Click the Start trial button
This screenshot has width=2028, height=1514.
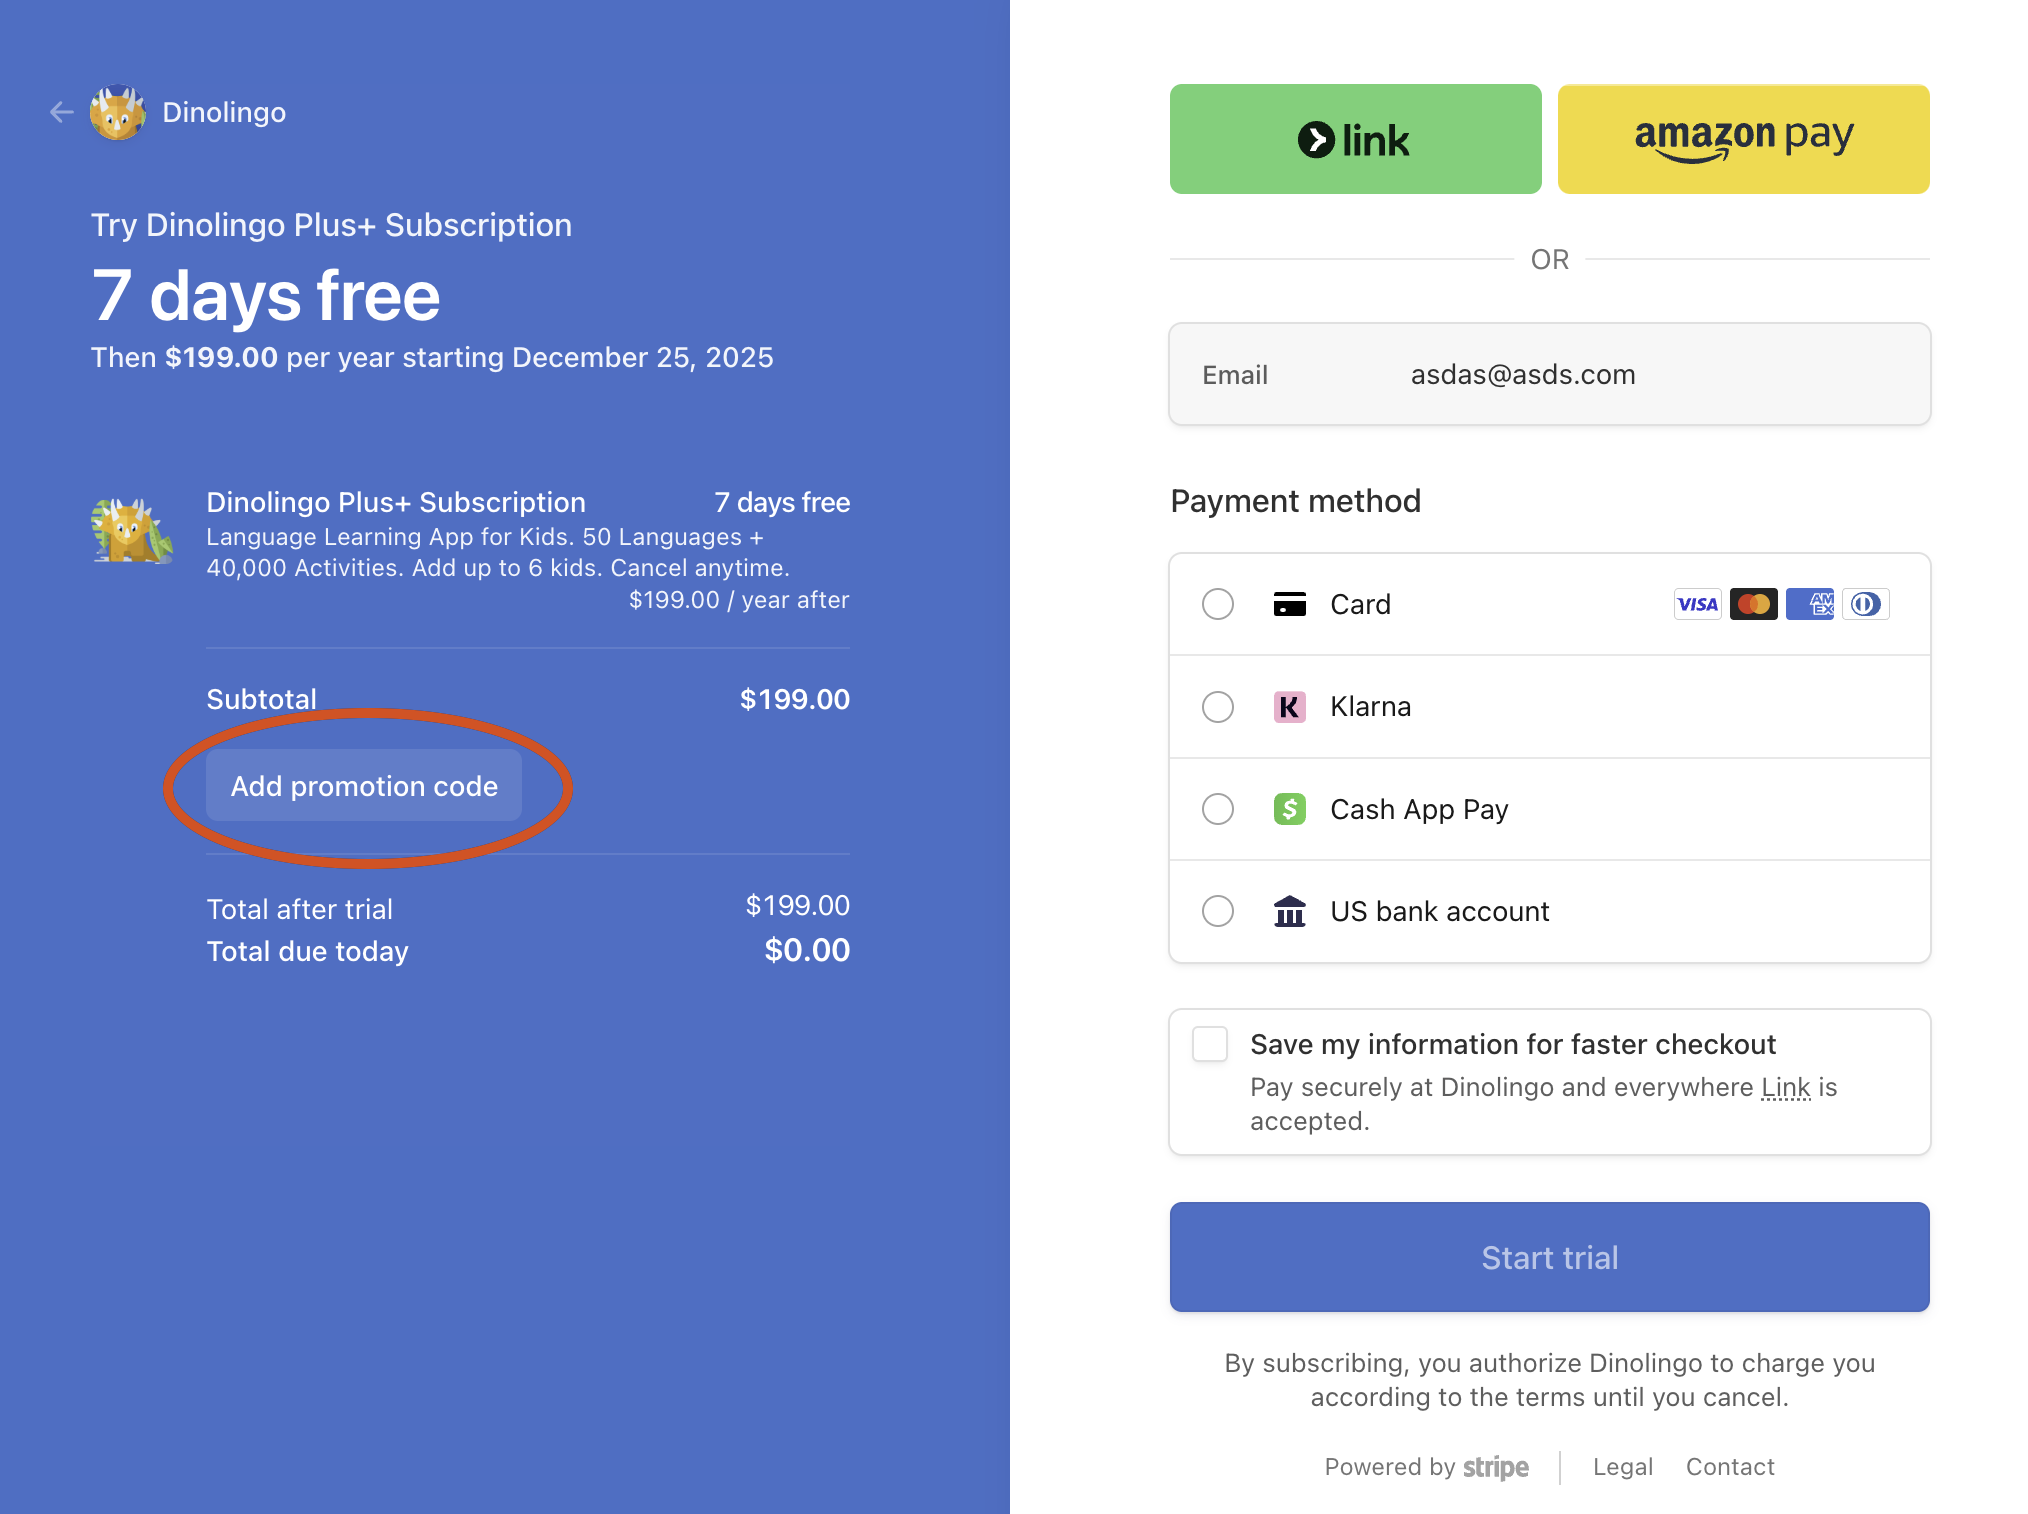click(1549, 1257)
